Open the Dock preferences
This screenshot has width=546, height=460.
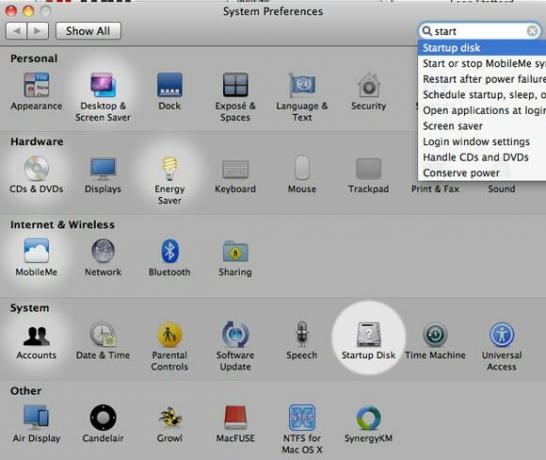170,91
